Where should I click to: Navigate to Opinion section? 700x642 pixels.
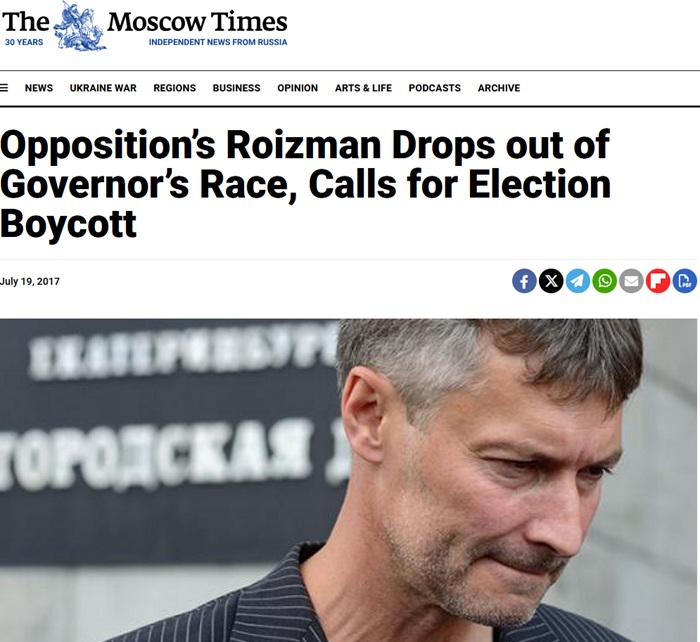(297, 88)
